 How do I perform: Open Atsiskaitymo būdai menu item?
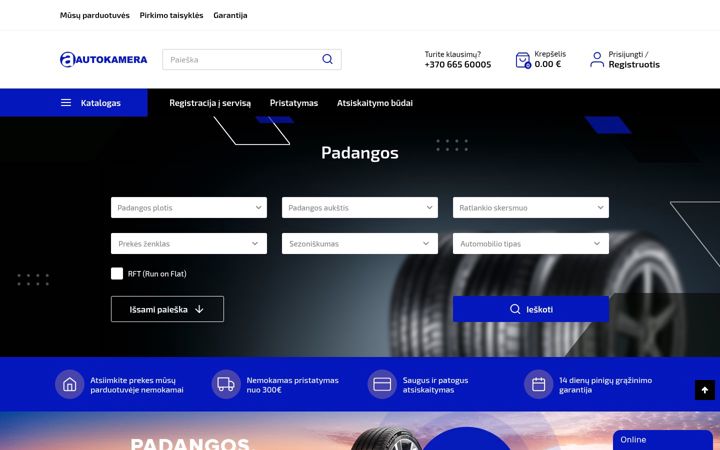[x=375, y=103]
